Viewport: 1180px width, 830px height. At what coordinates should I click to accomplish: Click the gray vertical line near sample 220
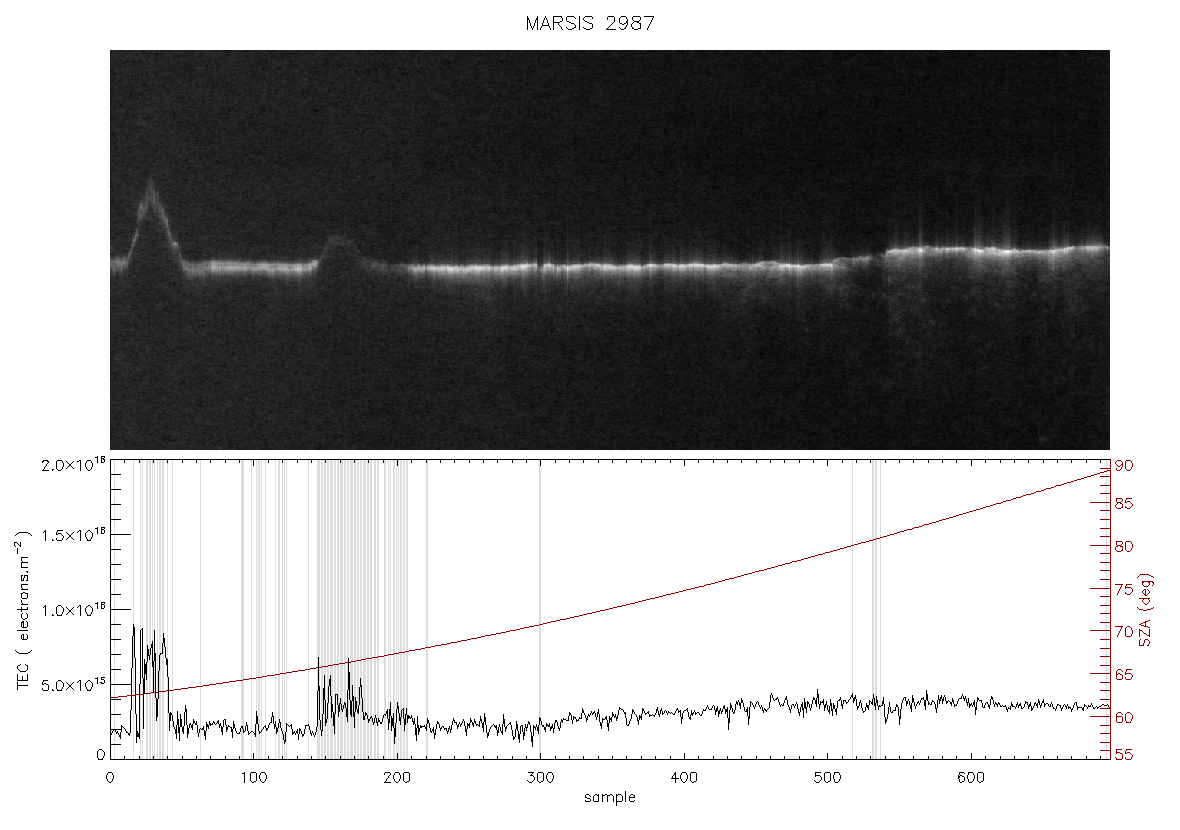coord(427,608)
